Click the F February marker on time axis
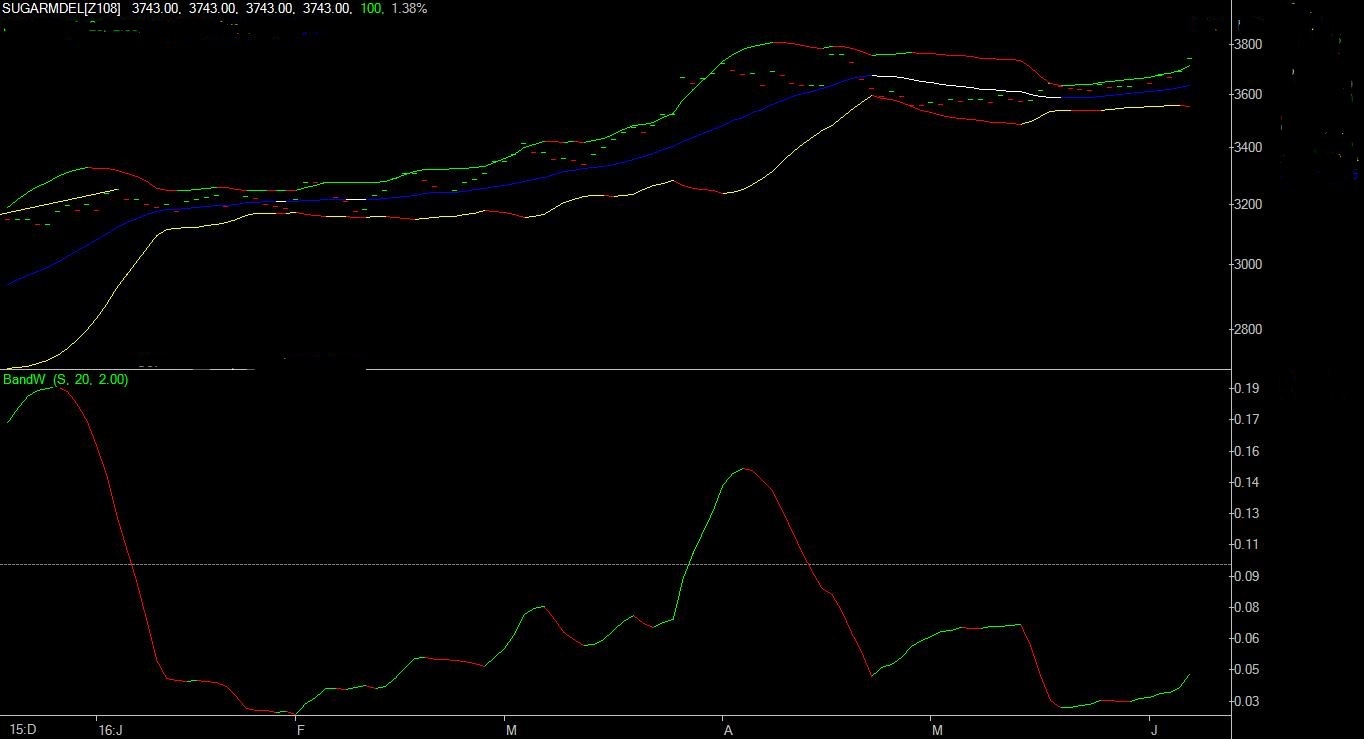The height and width of the screenshot is (739, 1364). 300,730
